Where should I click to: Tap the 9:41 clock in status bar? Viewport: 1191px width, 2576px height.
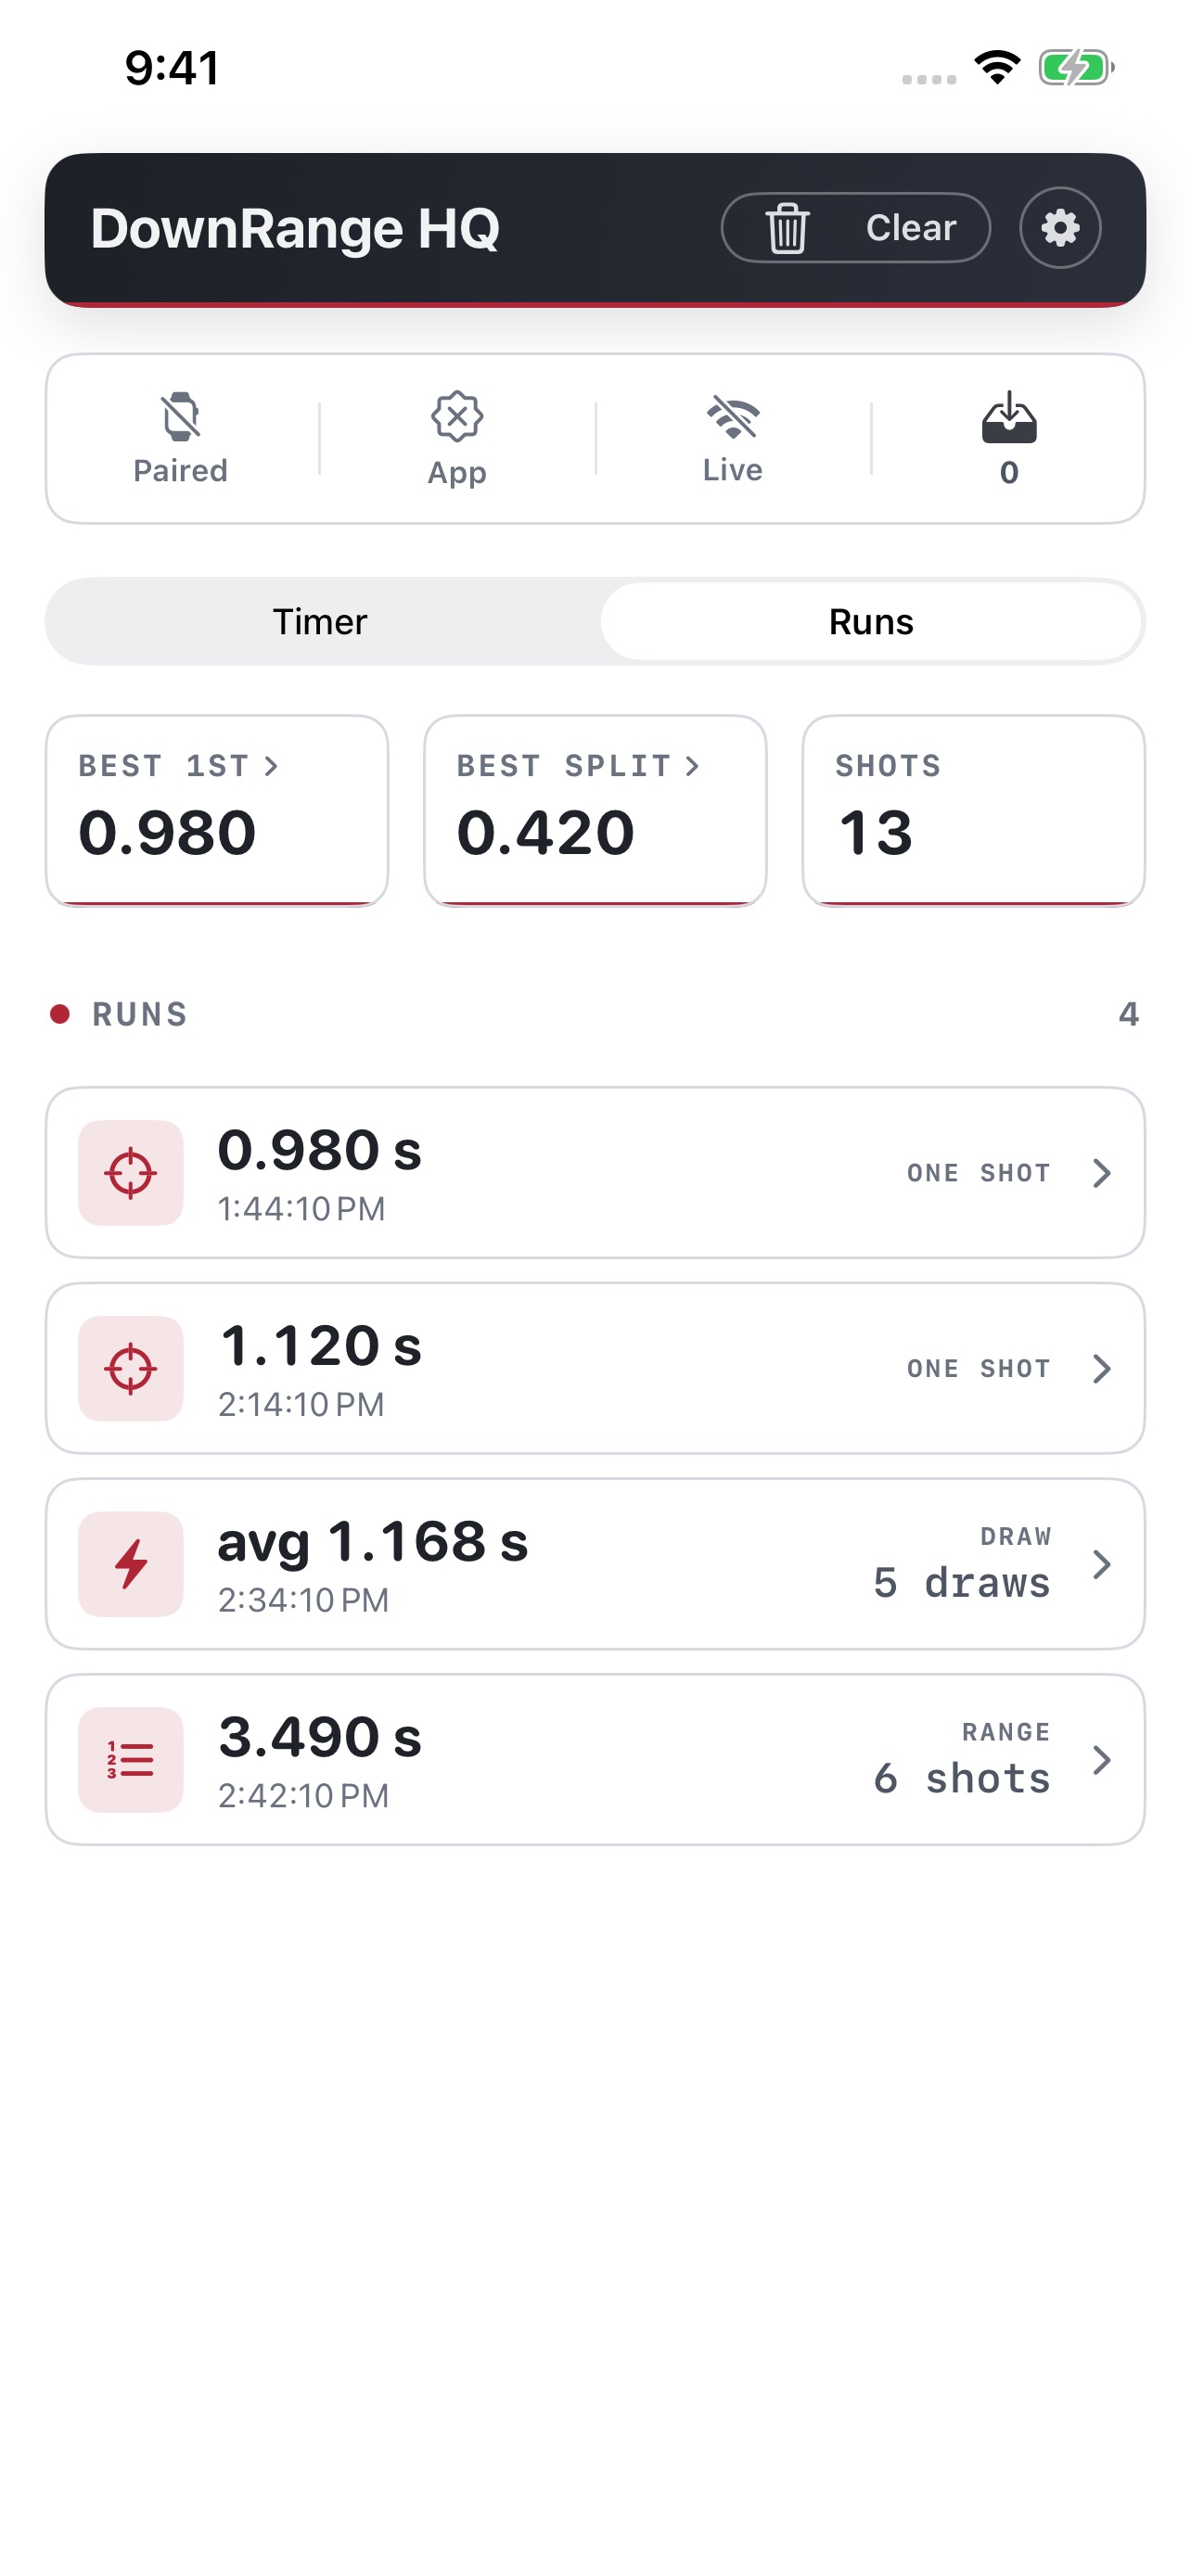[172, 68]
